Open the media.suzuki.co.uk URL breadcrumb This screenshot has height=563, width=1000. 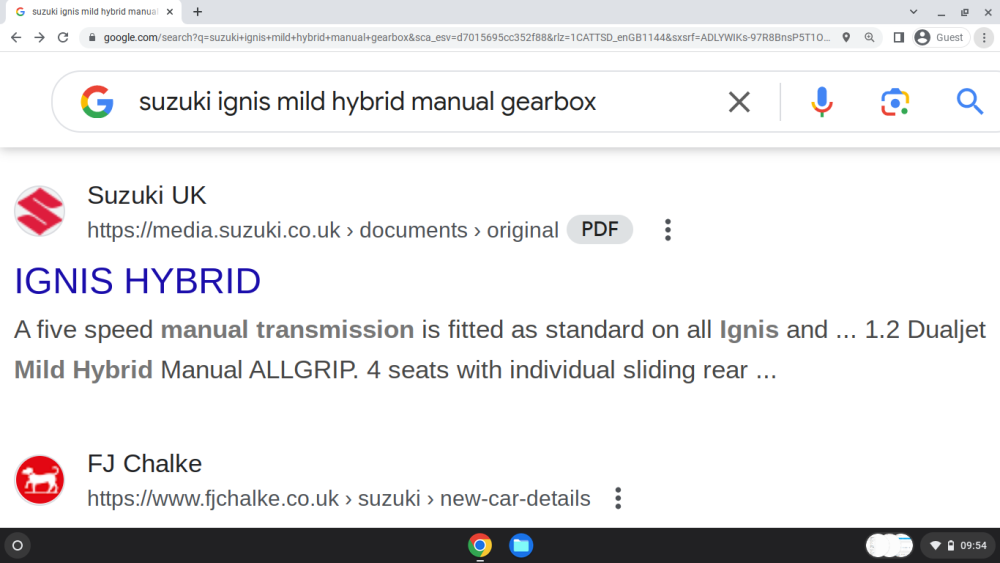pos(323,230)
